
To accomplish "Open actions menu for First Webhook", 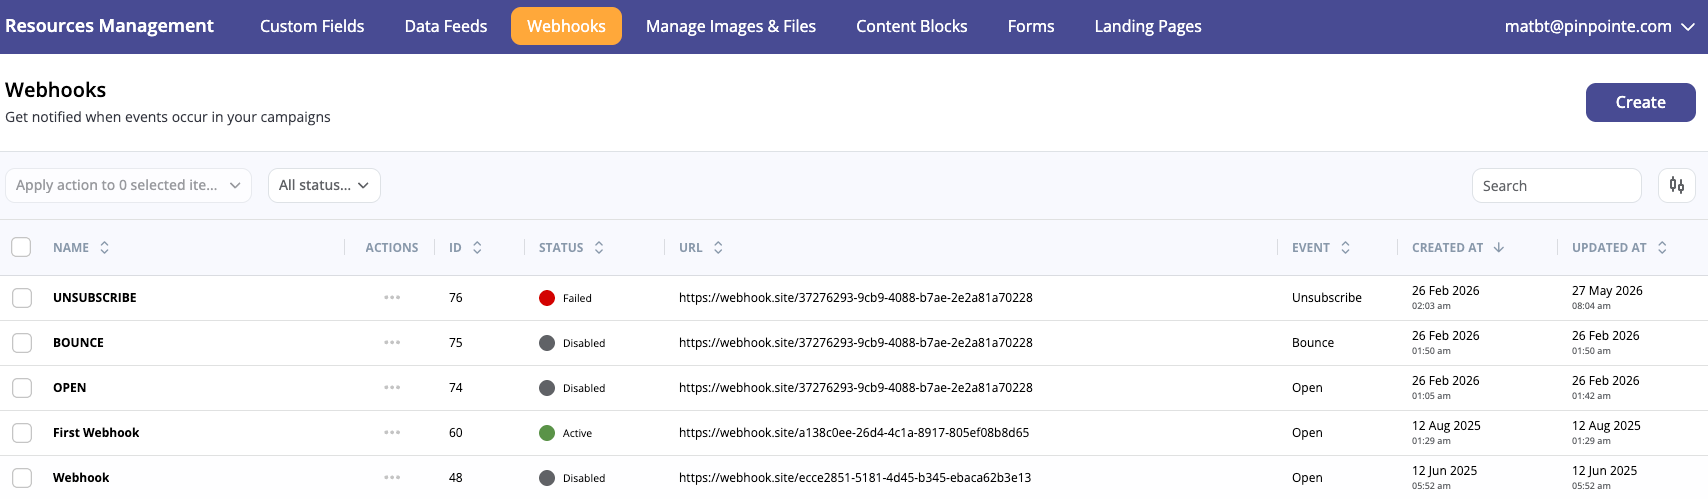I will click(392, 433).
